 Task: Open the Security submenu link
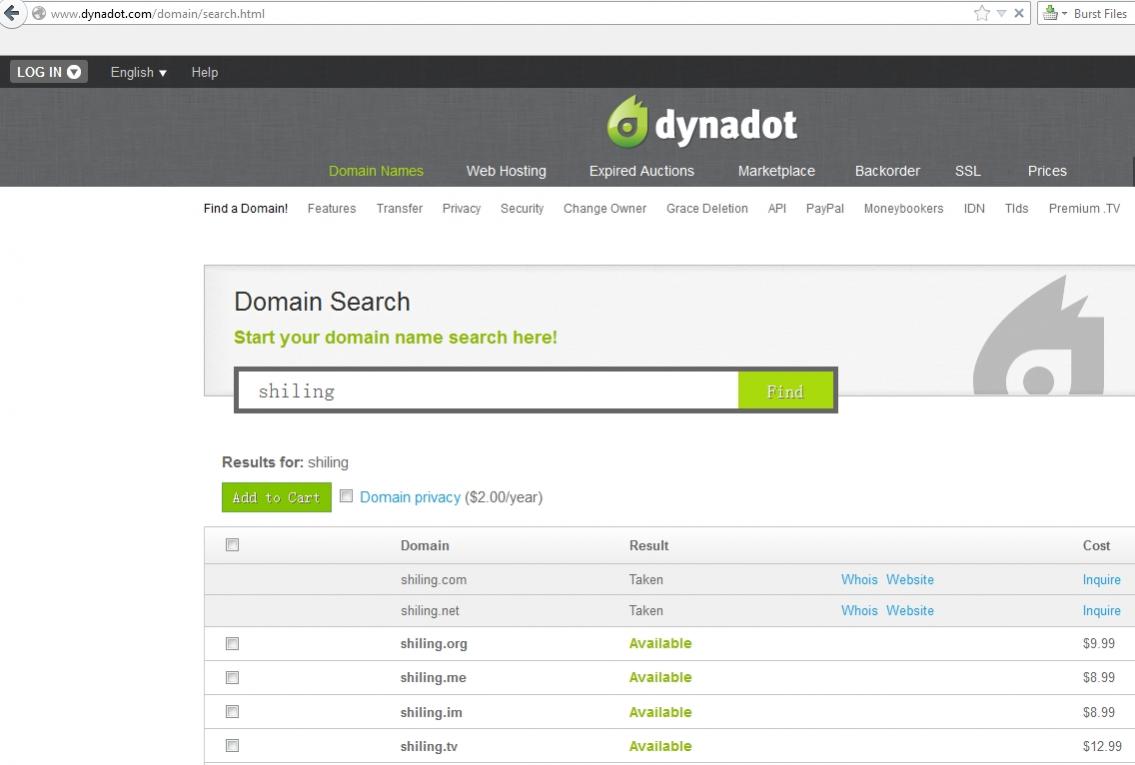pos(522,208)
